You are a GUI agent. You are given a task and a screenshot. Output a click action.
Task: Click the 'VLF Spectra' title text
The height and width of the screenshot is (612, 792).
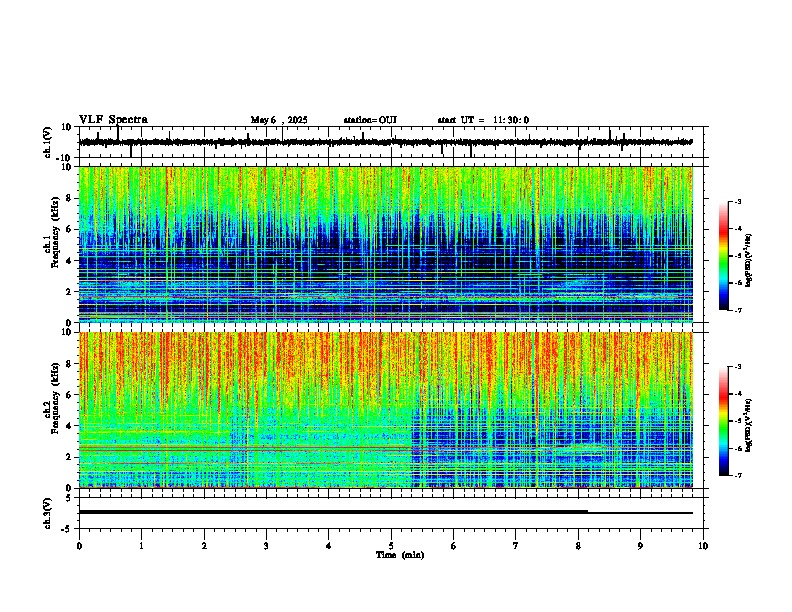pyautogui.click(x=113, y=120)
